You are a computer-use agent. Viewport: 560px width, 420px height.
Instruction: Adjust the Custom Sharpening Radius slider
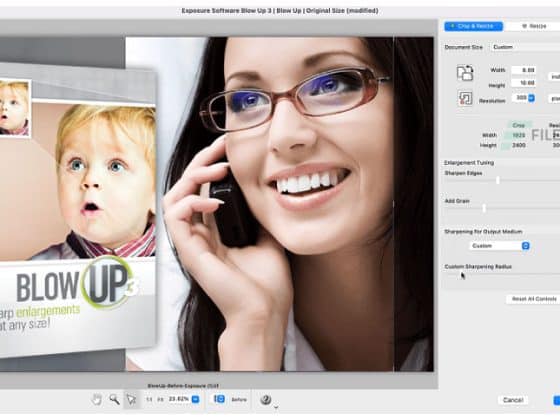(x=502, y=275)
